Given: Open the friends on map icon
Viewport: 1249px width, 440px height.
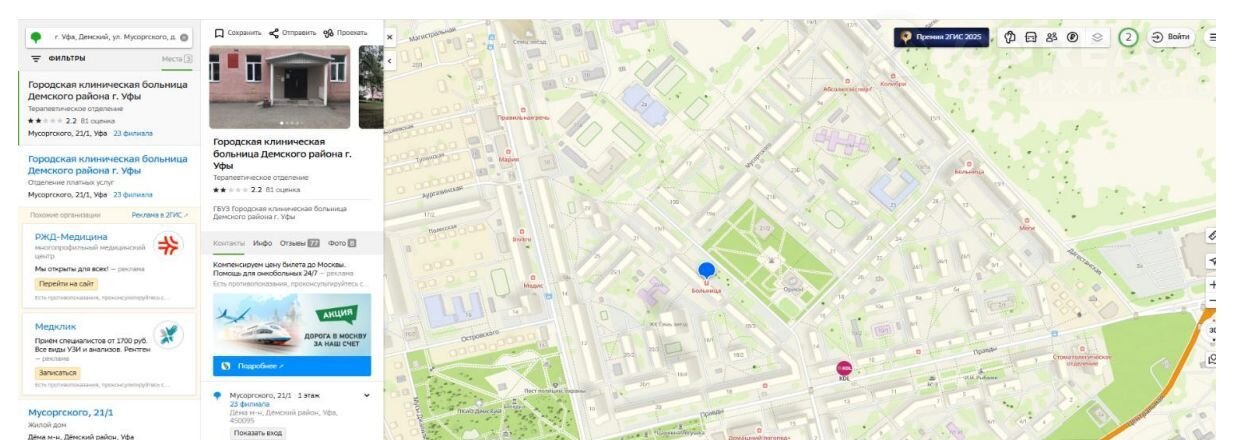Looking at the screenshot, I should [x=1052, y=37].
